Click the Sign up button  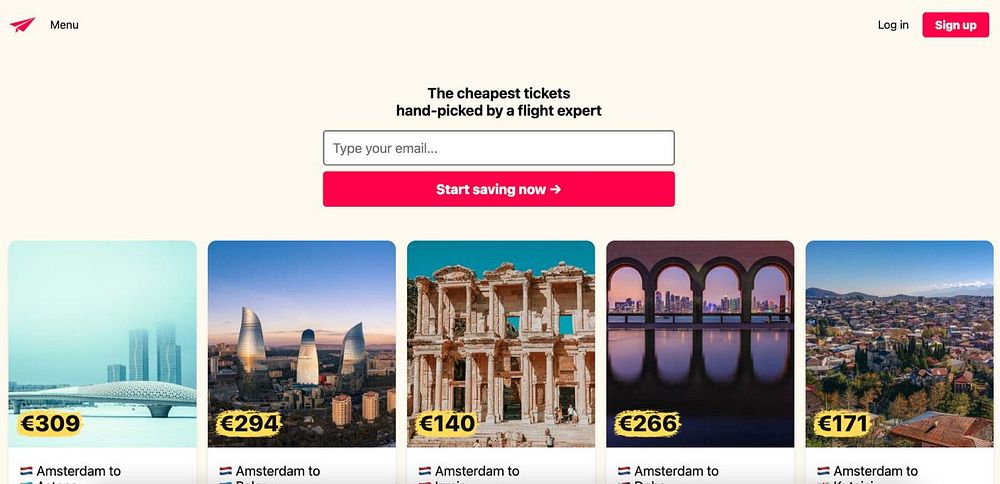pos(955,25)
